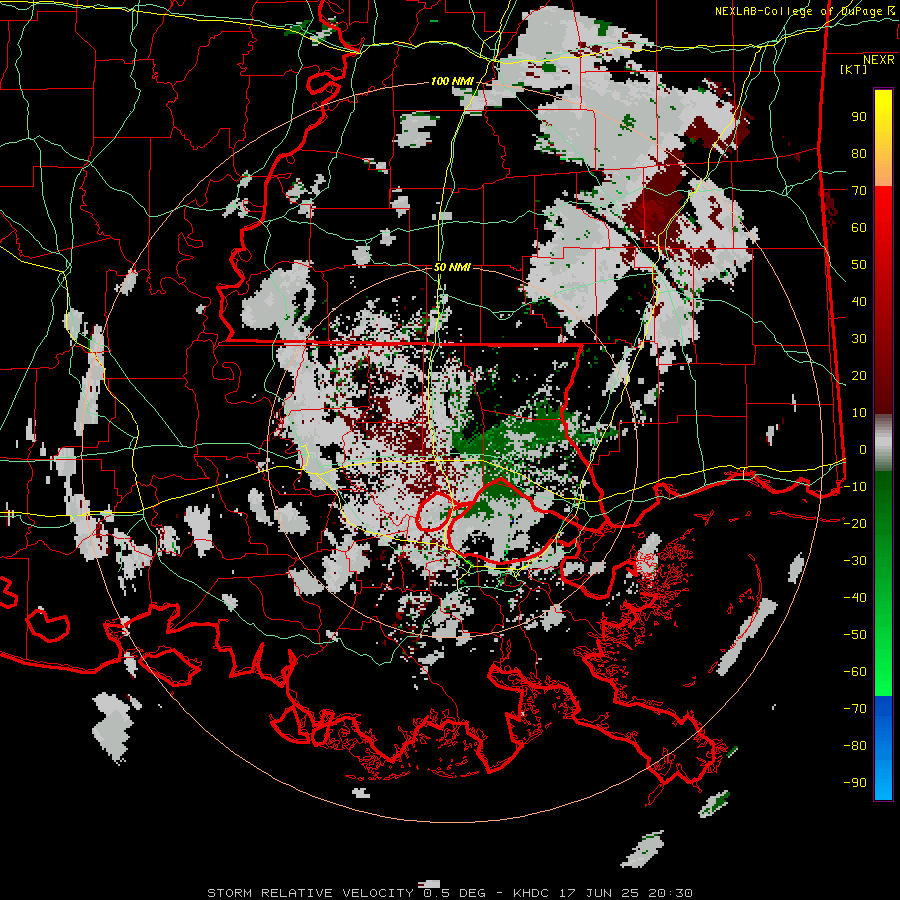Image resolution: width=900 pixels, height=900 pixels.
Task: Click the STORM RELATIVE VELOCITY caption text
Action: click(x=310, y=893)
